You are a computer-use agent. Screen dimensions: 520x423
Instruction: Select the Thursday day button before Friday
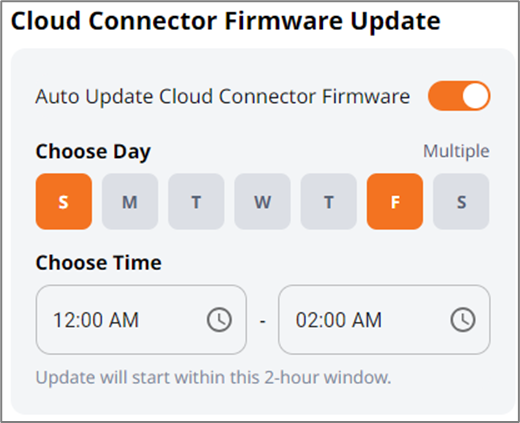pos(329,201)
